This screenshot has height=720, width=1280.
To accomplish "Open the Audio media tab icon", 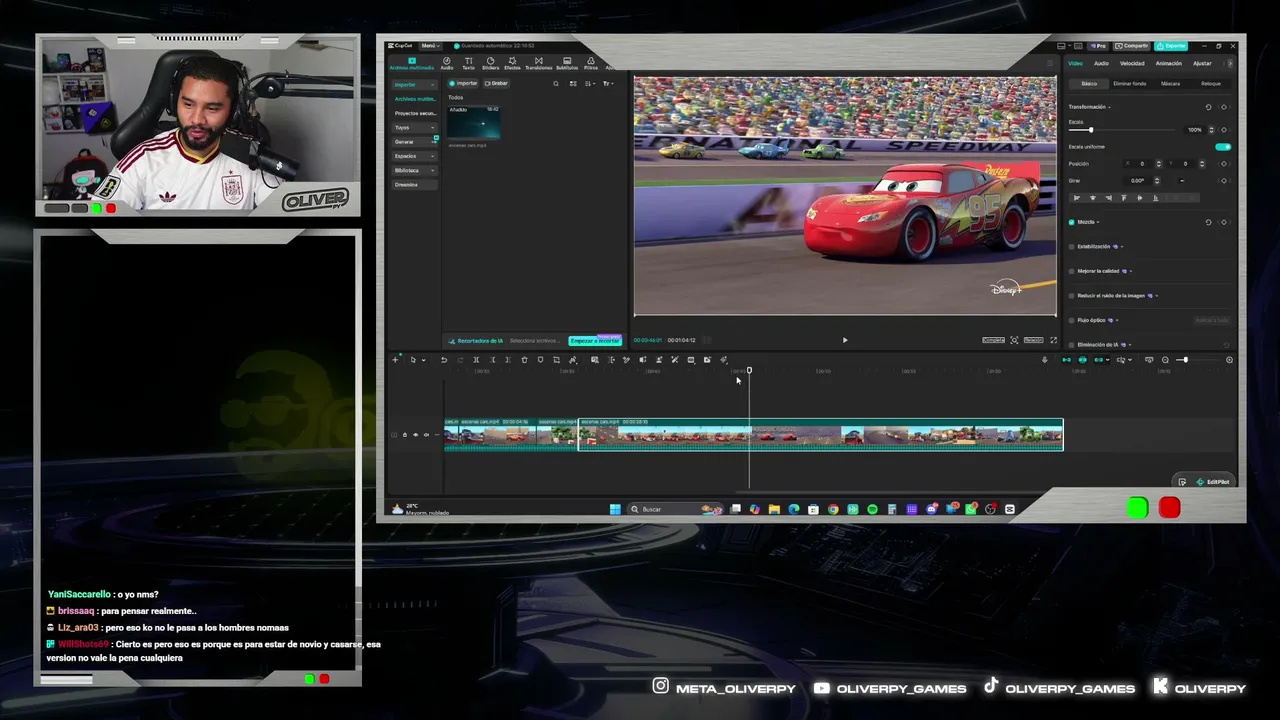I will [x=447, y=63].
